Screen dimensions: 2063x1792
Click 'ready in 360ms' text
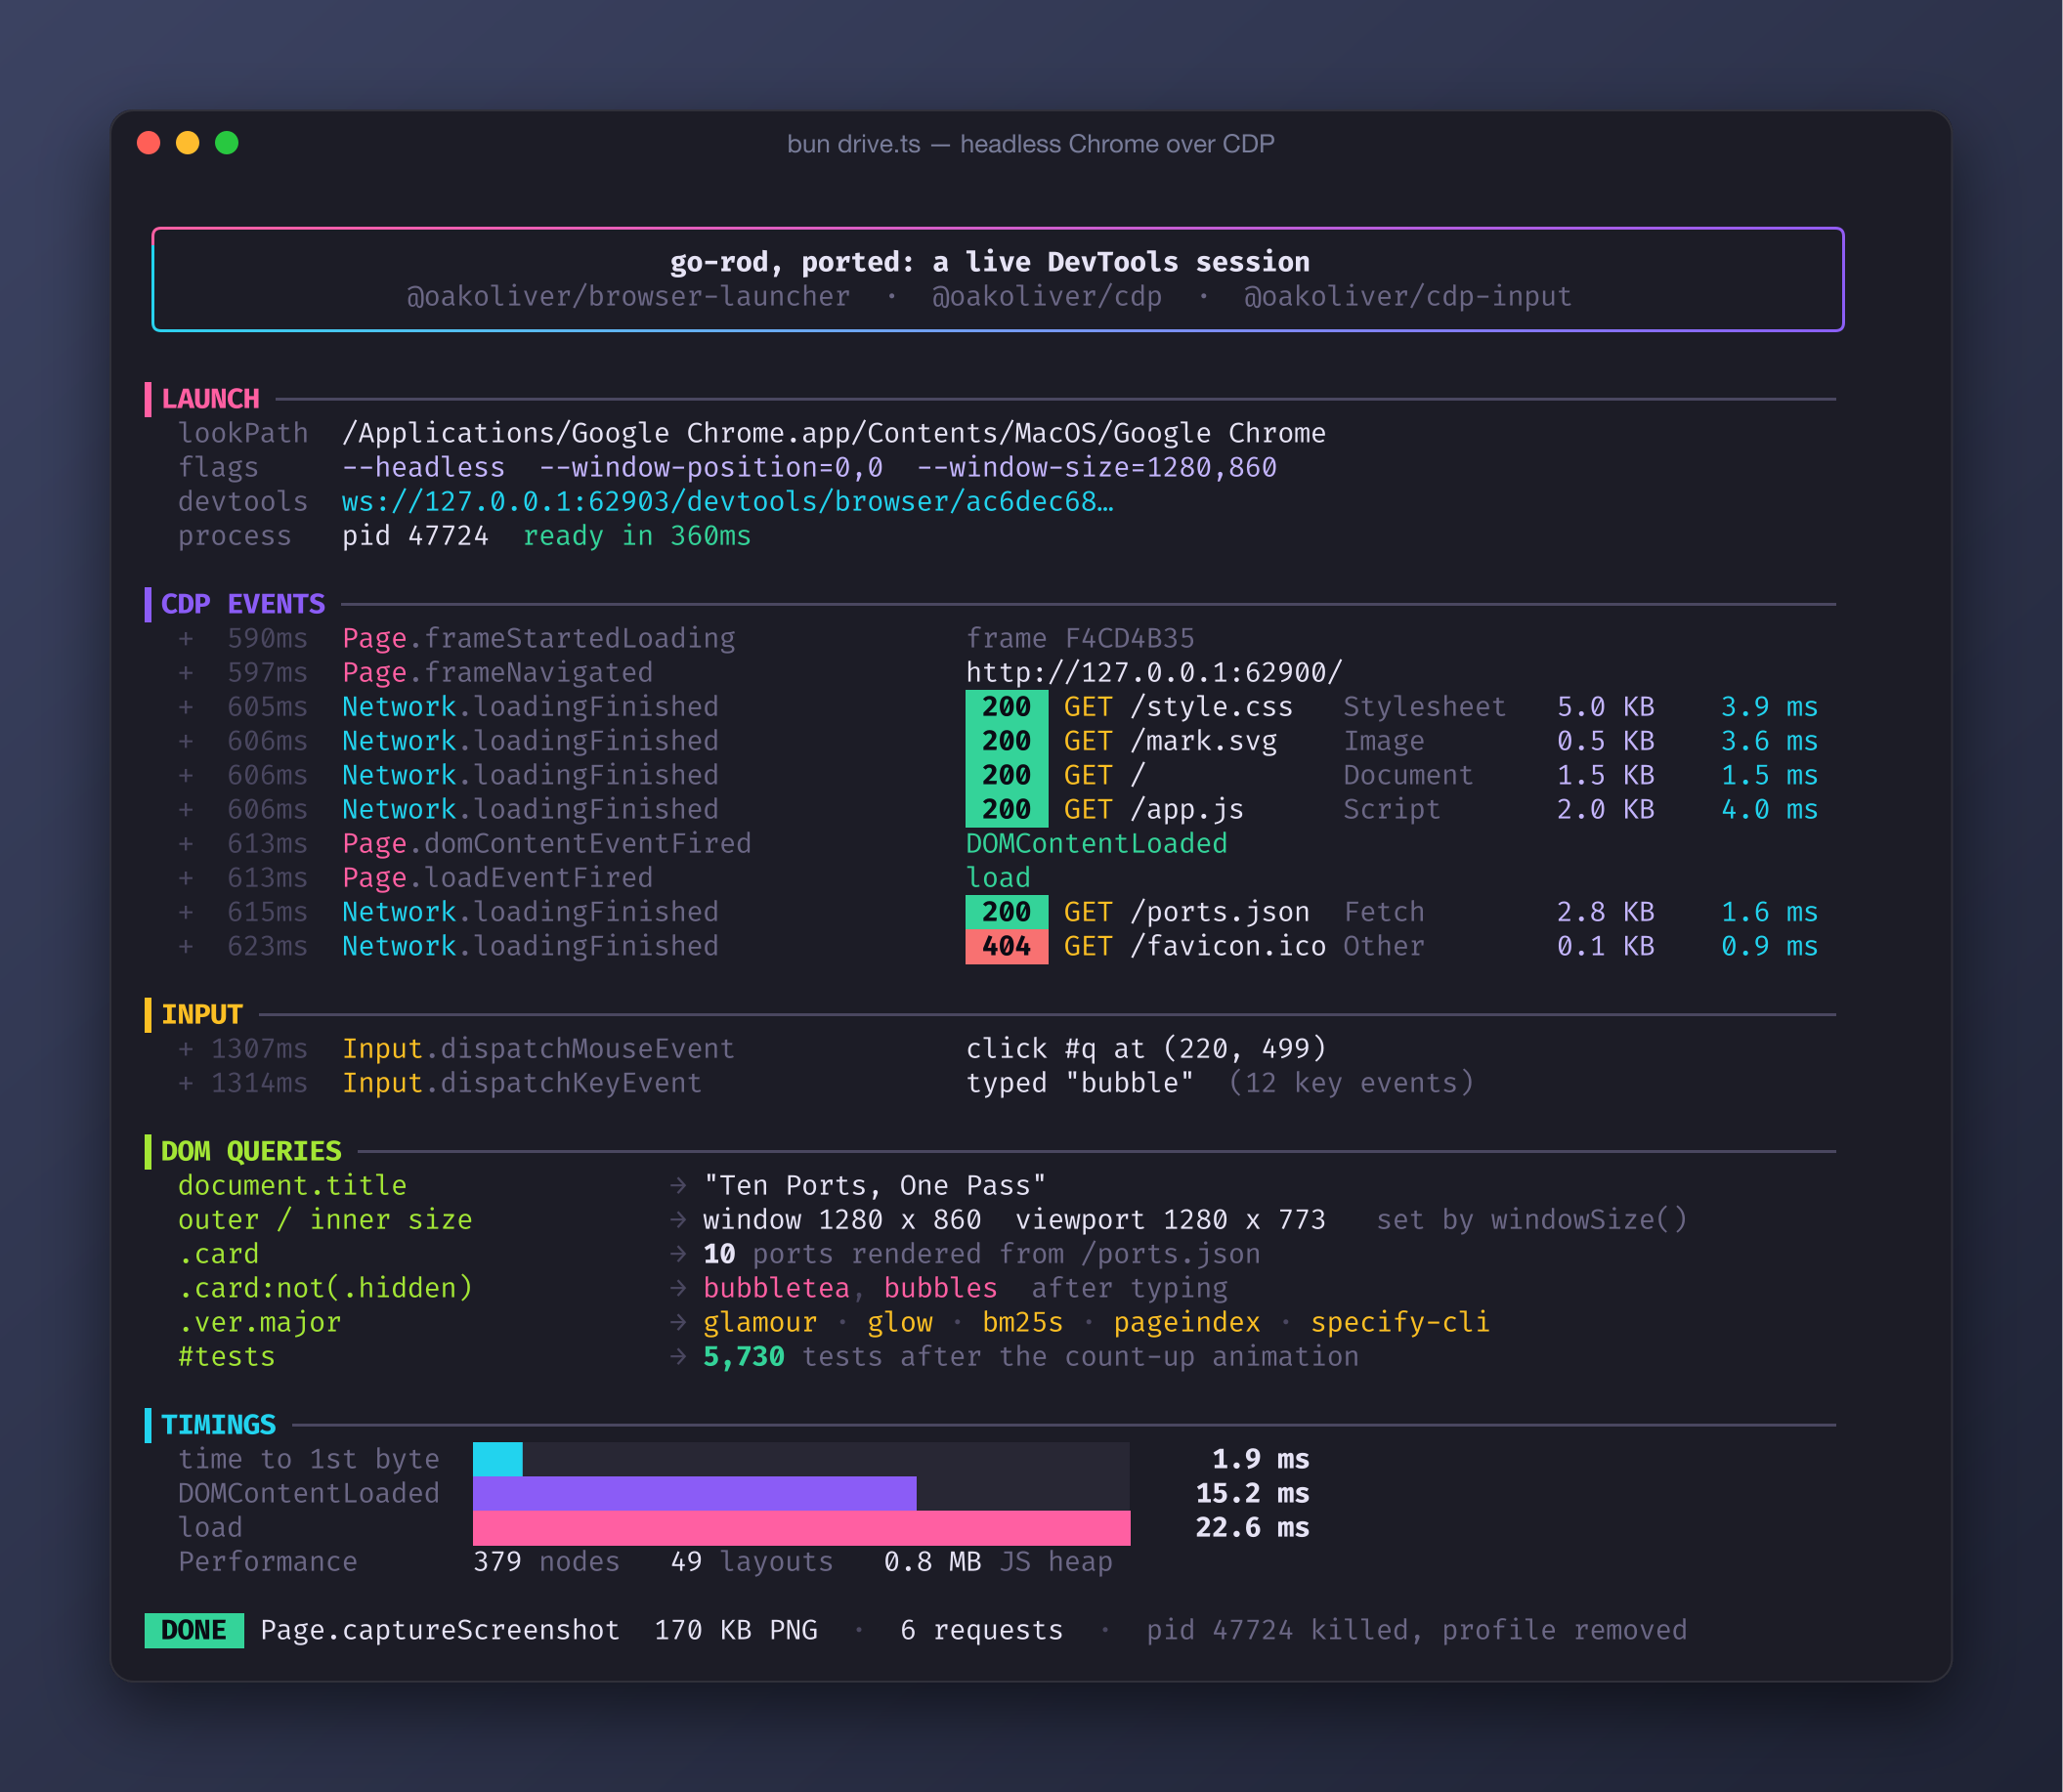coord(636,536)
